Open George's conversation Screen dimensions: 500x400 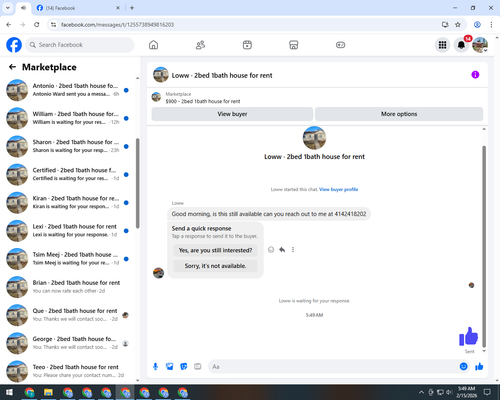pyautogui.click(x=68, y=343)
